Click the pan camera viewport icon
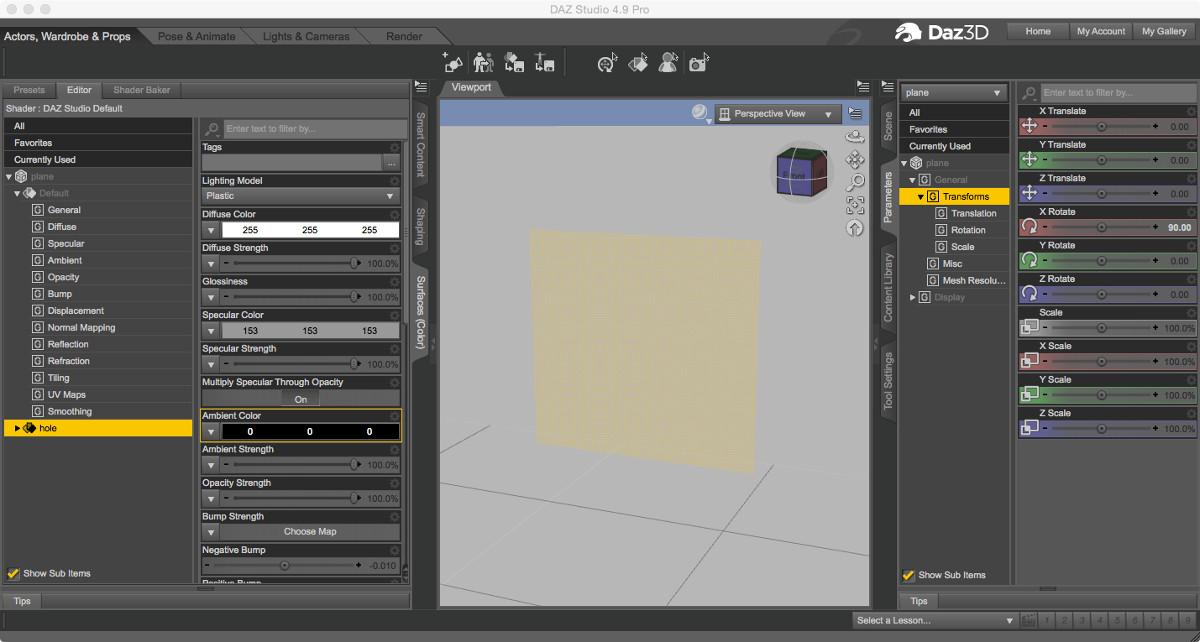Viewport: 1200px width, 642px height. pyautogui.click(x=855, y=160)
